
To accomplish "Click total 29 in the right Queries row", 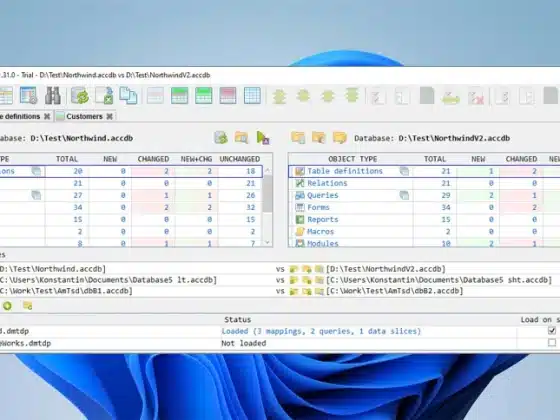I will coord(446,195).
